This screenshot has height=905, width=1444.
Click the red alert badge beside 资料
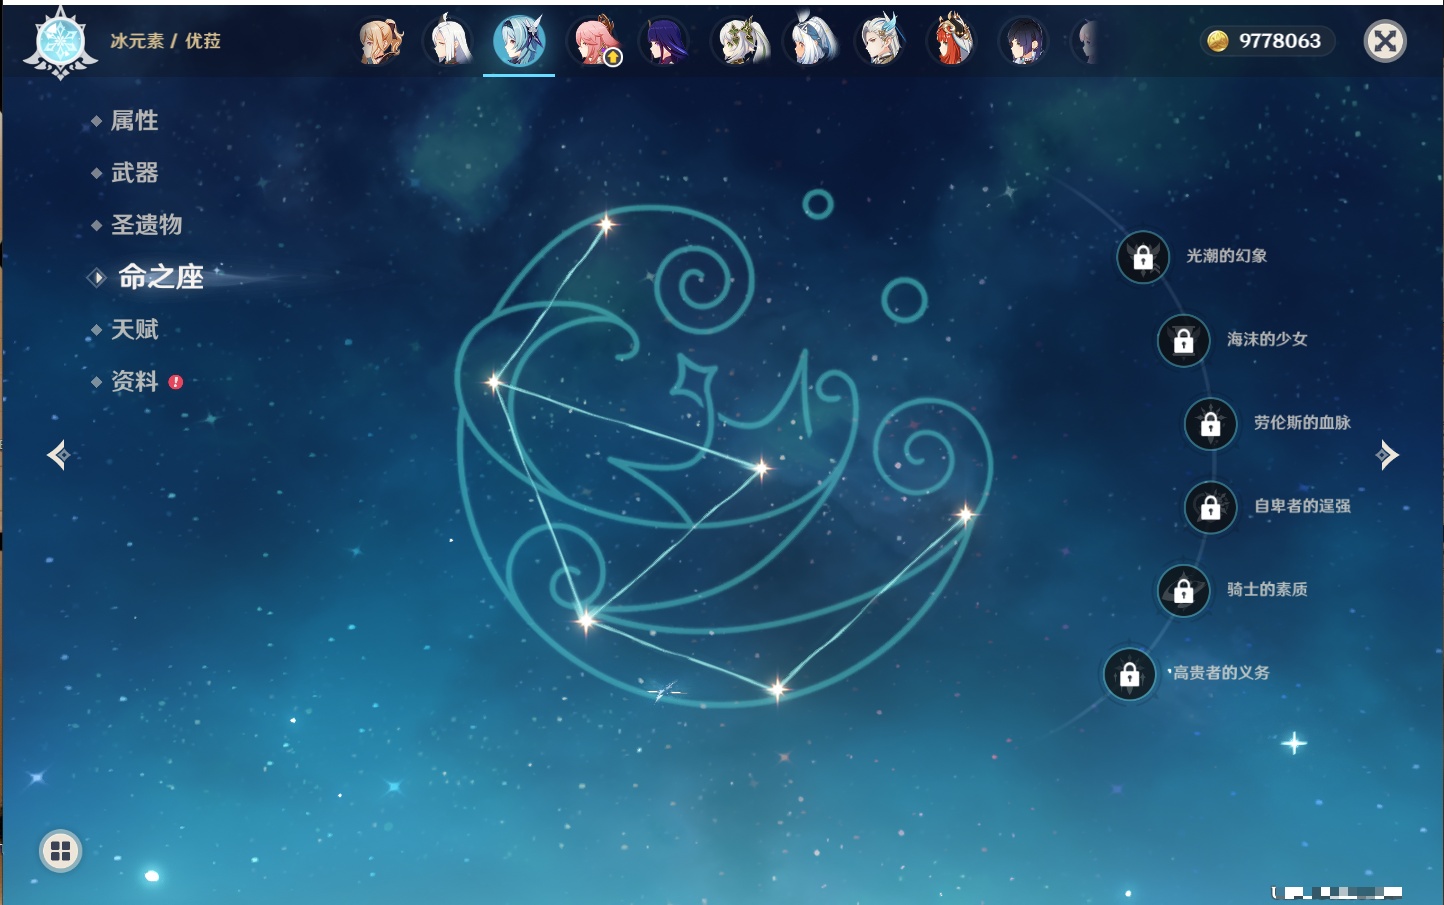pos(176,382)
